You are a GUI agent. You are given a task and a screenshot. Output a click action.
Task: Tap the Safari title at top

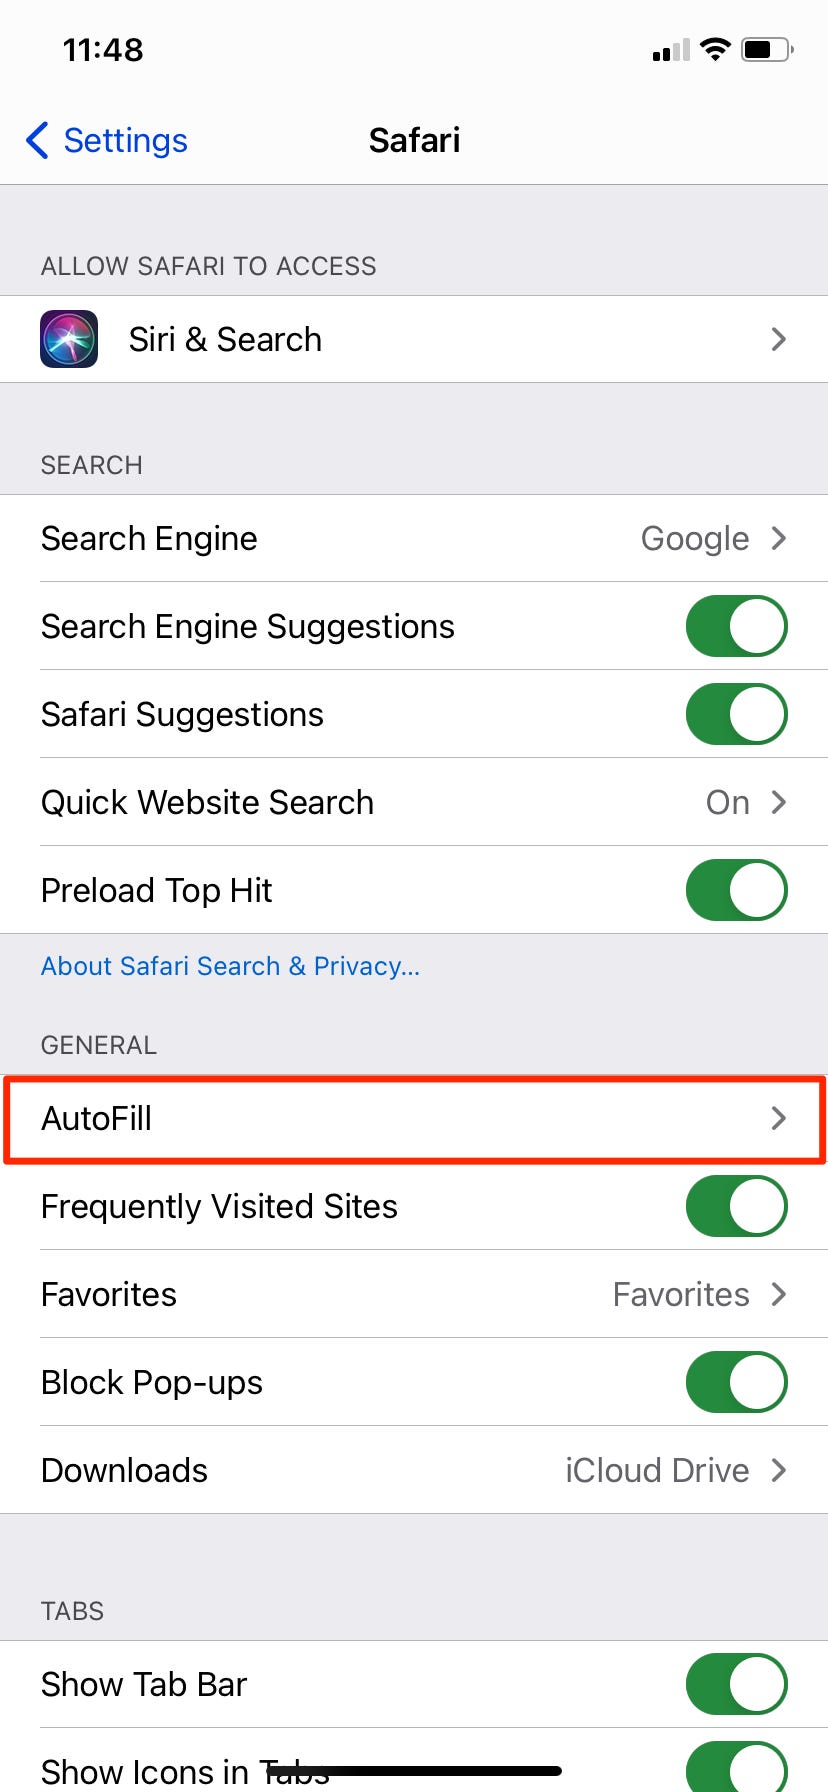tap(414, 140)
